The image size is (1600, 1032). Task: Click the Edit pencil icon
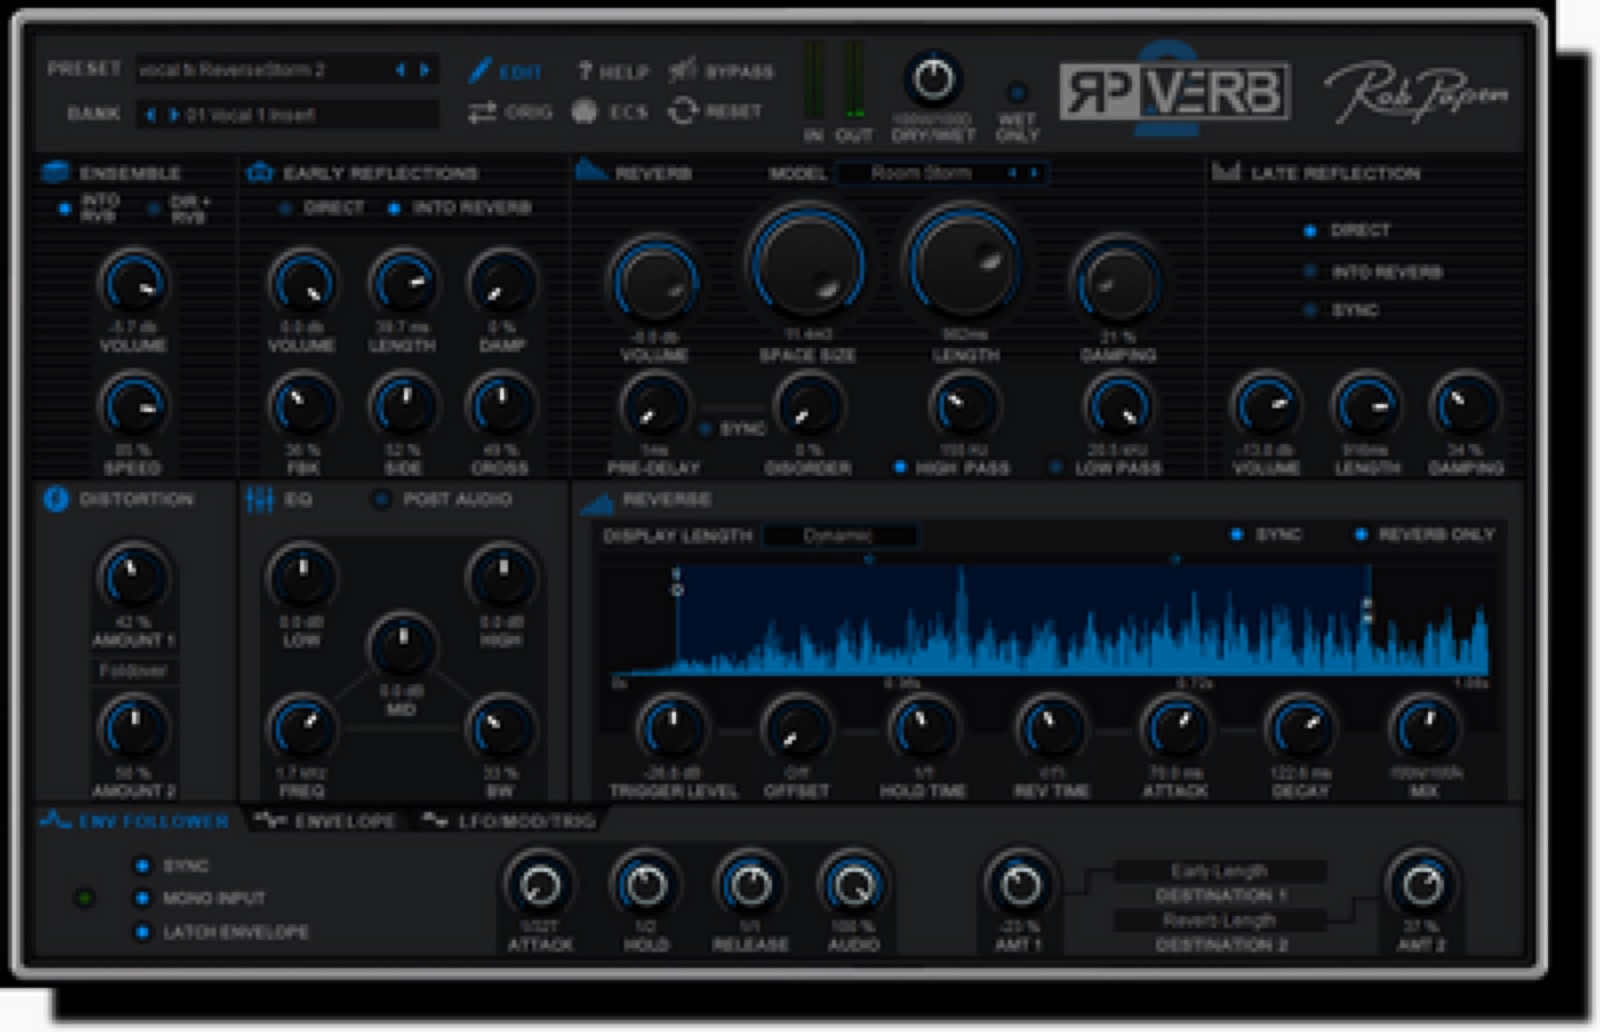[x=480, y=70]
